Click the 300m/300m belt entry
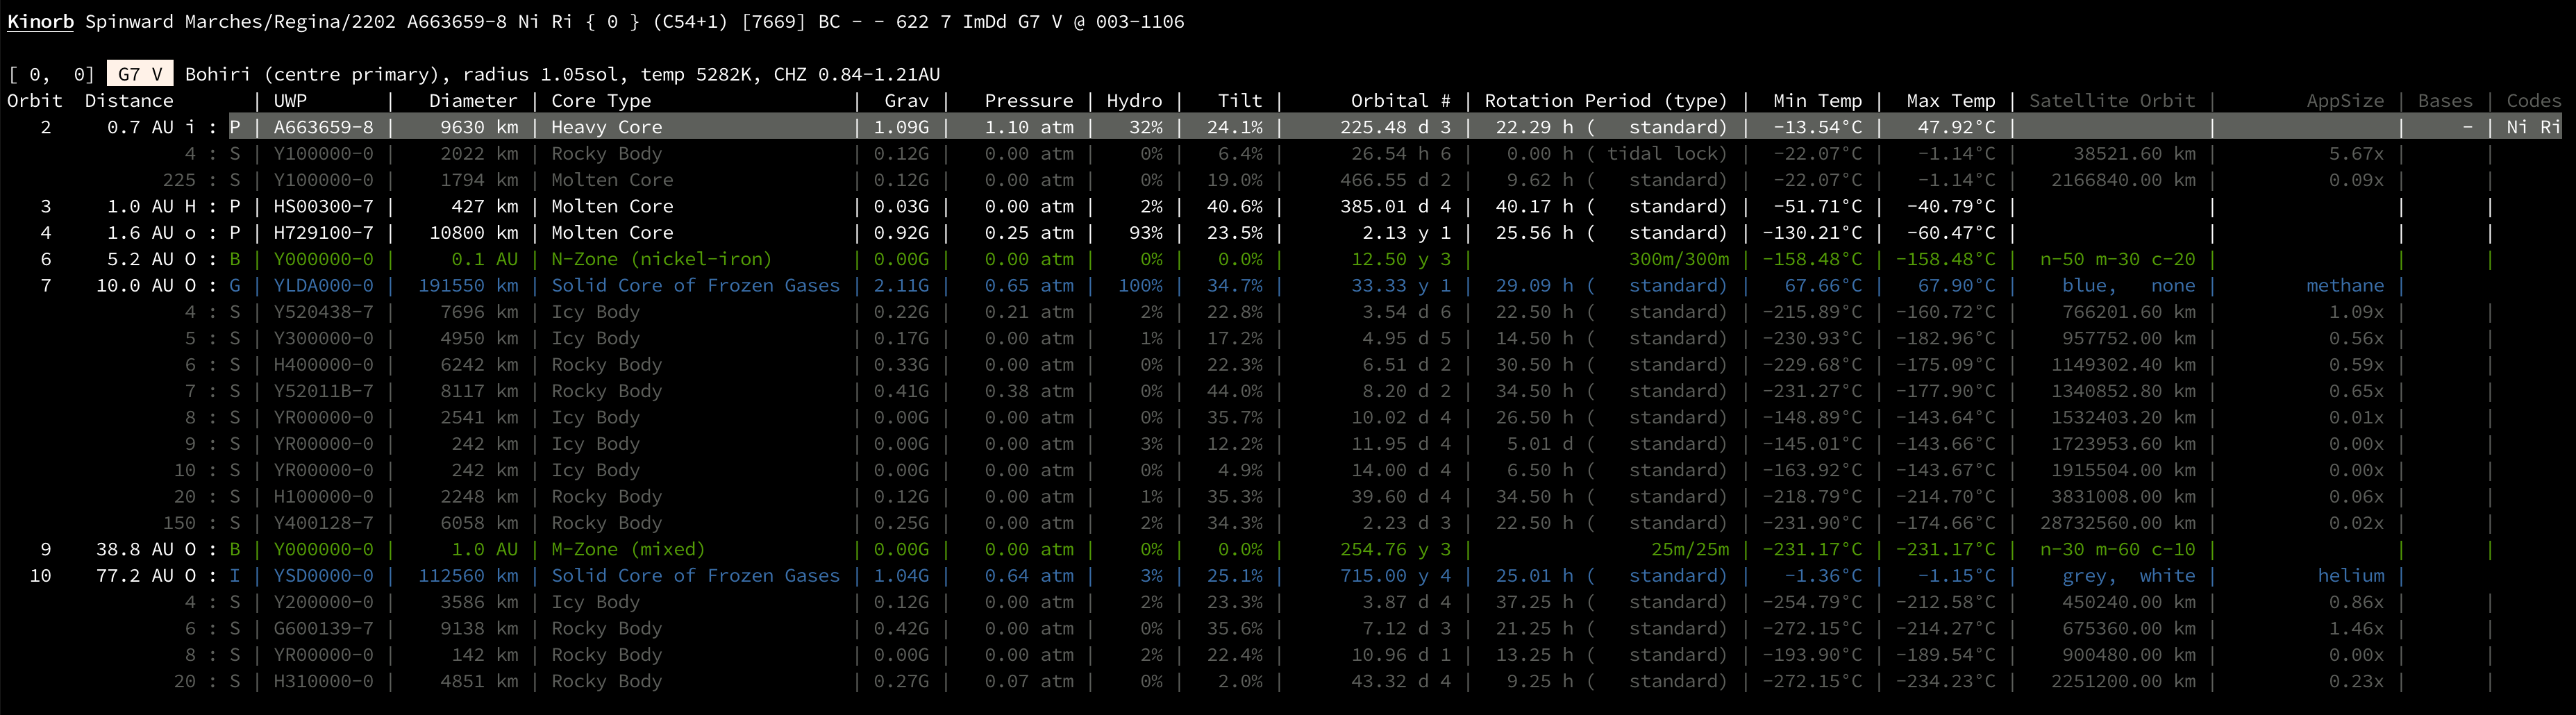This screenshot has height=715, width=2576. (1678, 259)
